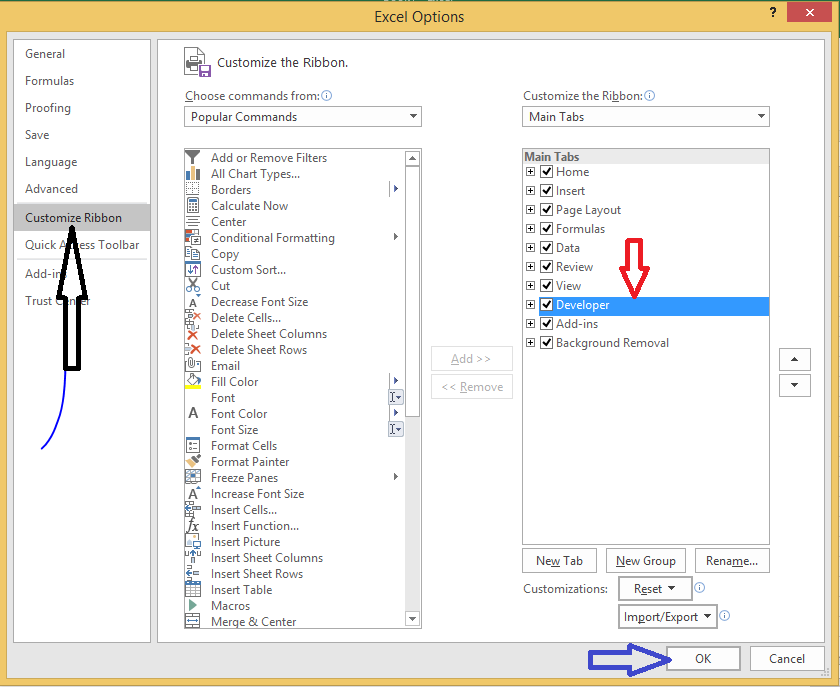This screenshot has height=687, width=840.
Task: Click the Freeze Panes icon
Action: [192, 477]
